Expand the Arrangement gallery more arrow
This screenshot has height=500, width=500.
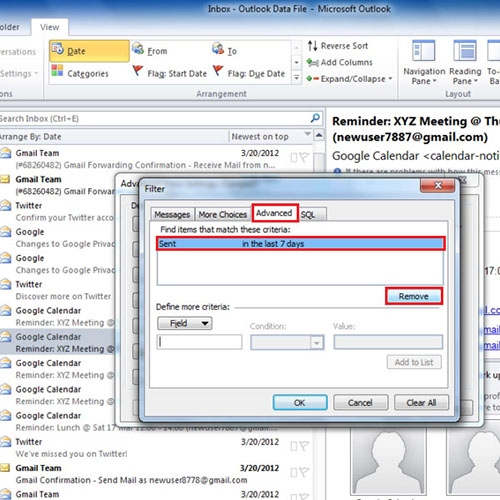[296, 78]
